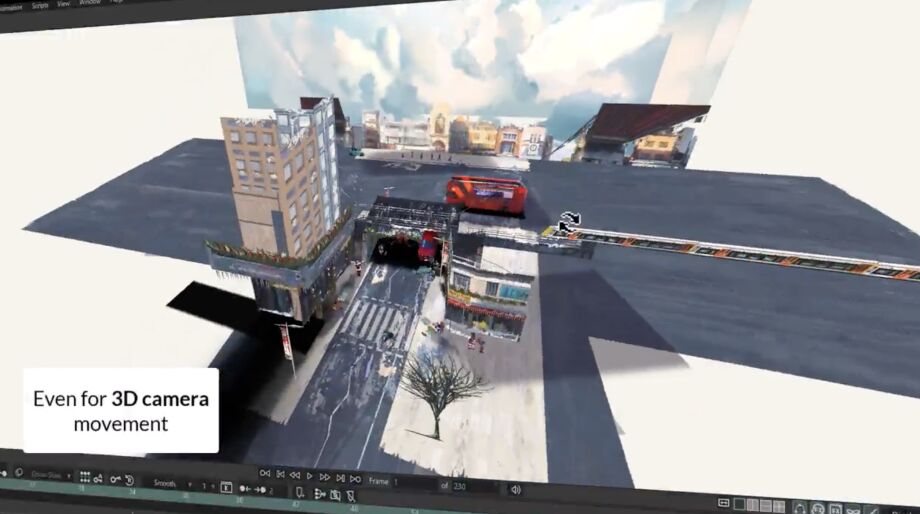Step back to previous frame
The width and height of the screenshot is (920, 514).
click(280, 474)
